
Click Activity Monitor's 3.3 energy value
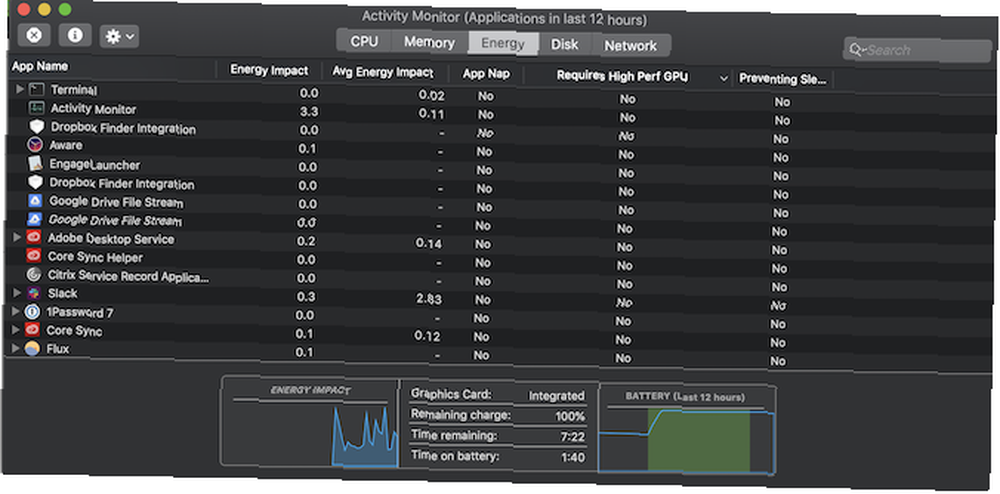[x=309, y=112]
